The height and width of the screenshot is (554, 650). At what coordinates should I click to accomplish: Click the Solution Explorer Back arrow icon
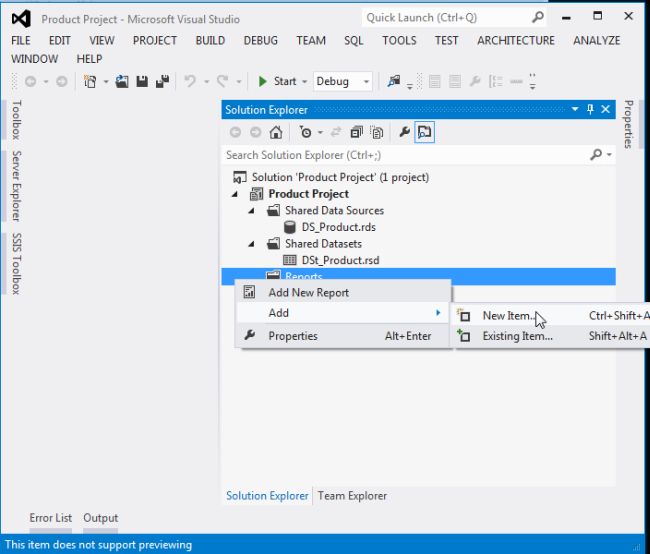pos(235,132)
